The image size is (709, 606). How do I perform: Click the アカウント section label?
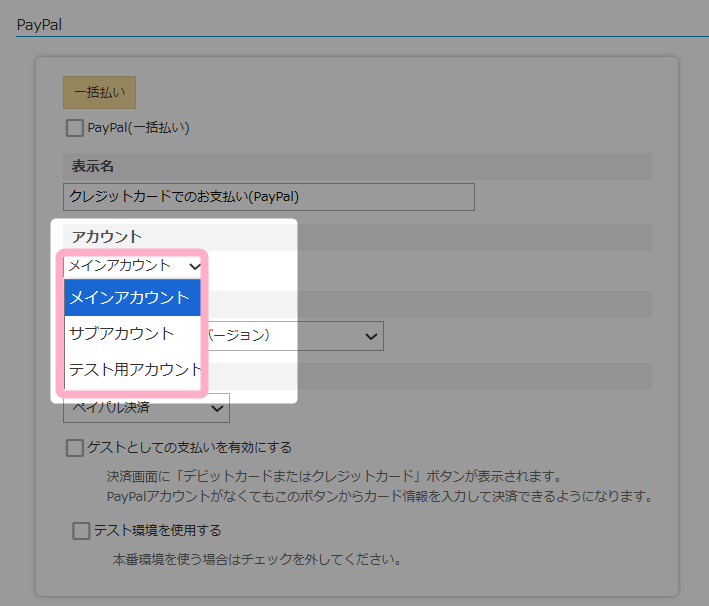click(107, 237)
